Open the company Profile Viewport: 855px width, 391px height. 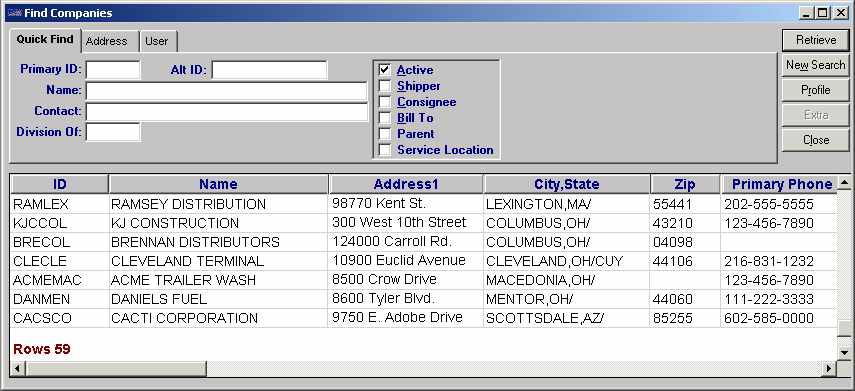click(816, 90)
